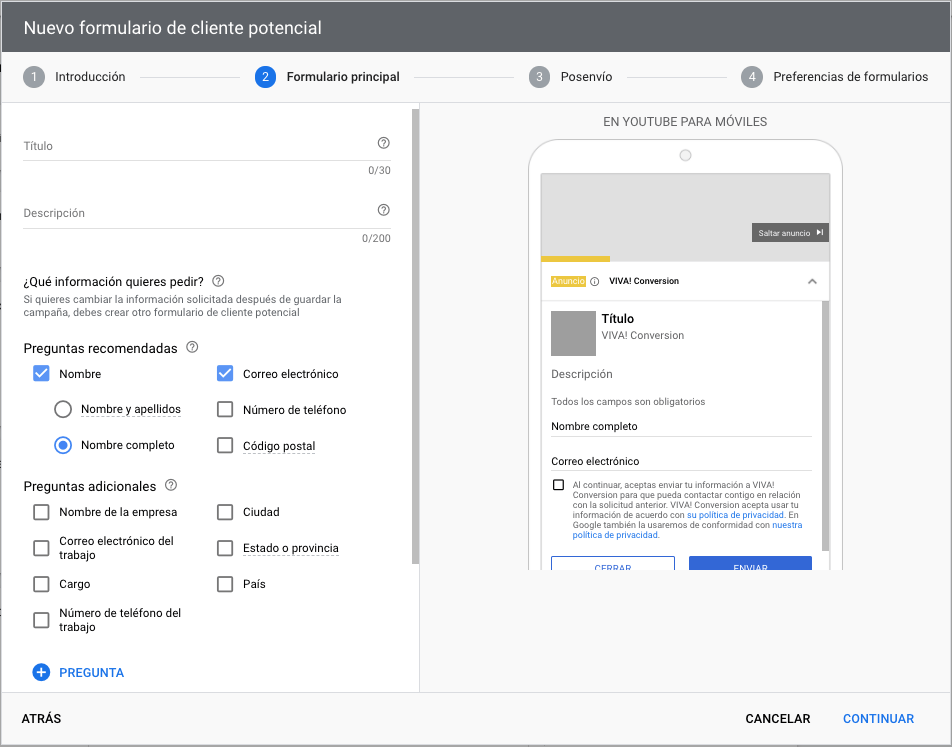The width and height of the screenshot is (952, 747).
Task: Click the step 2 circle icon
Action: [265, 77]
